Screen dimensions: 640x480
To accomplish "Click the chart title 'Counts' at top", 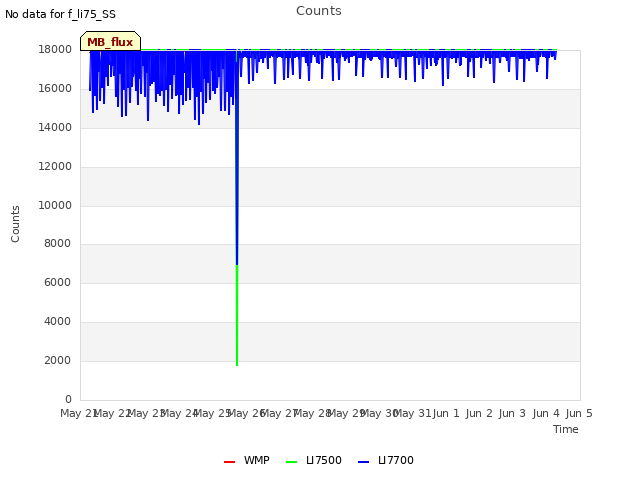I will click(x=319, y=11).
